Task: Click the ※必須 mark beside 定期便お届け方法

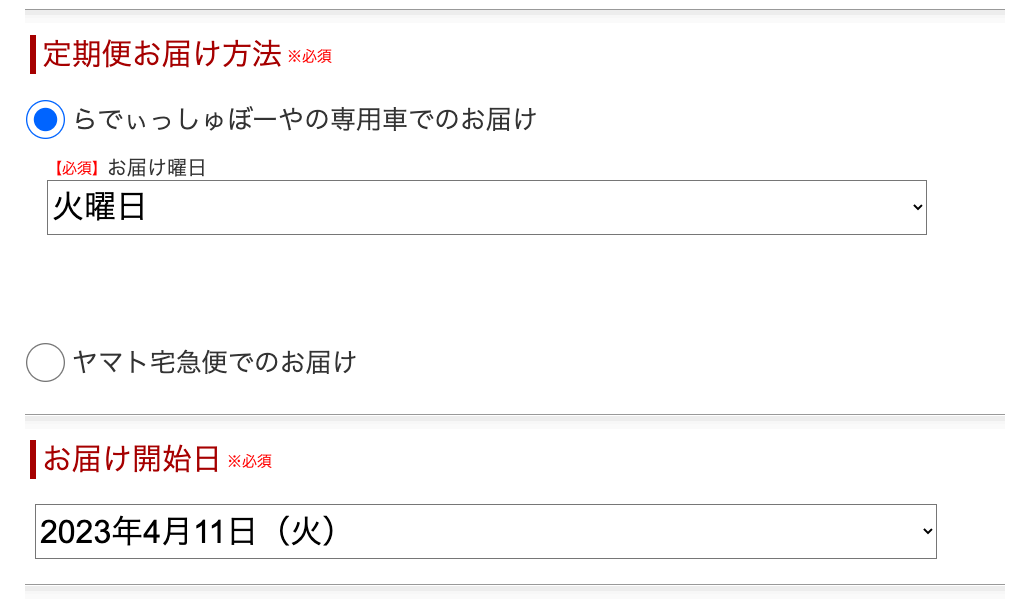Action: [309, 57]
